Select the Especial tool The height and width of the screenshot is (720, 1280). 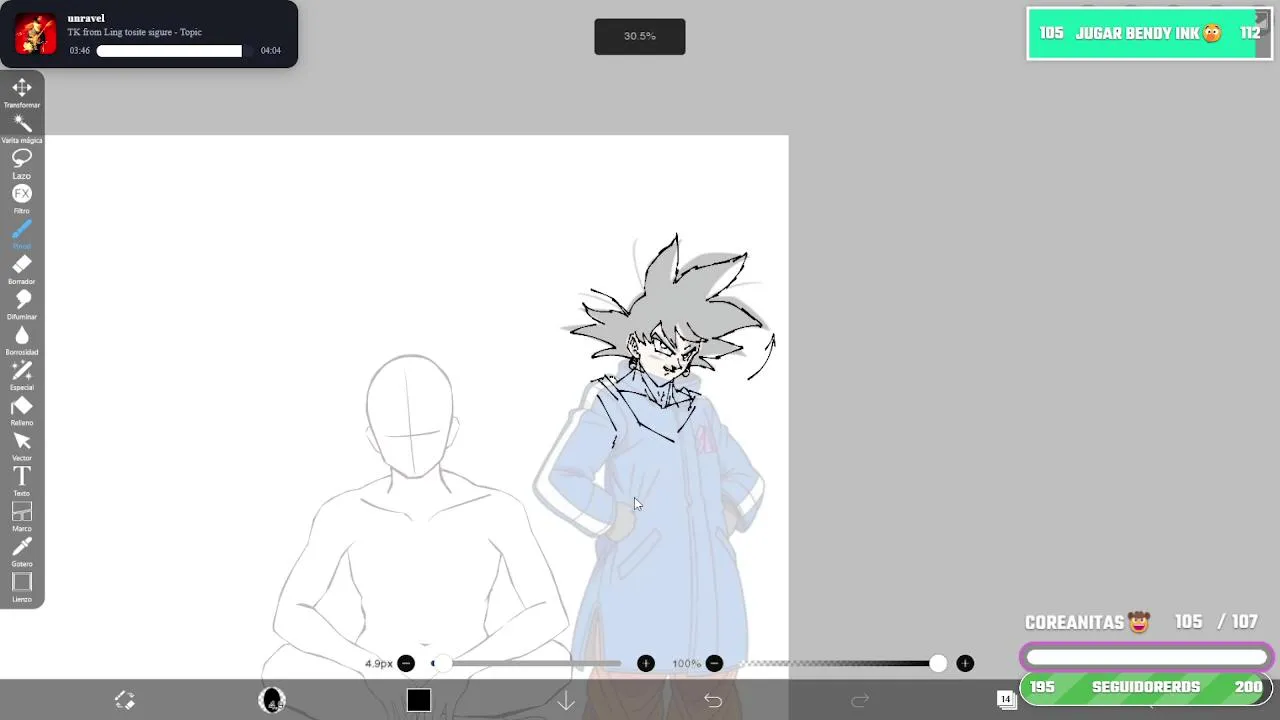(x=22, y=374)
